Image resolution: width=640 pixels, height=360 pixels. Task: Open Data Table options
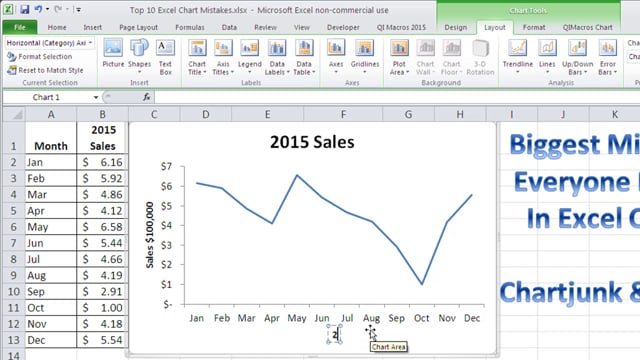coord(304,58)
